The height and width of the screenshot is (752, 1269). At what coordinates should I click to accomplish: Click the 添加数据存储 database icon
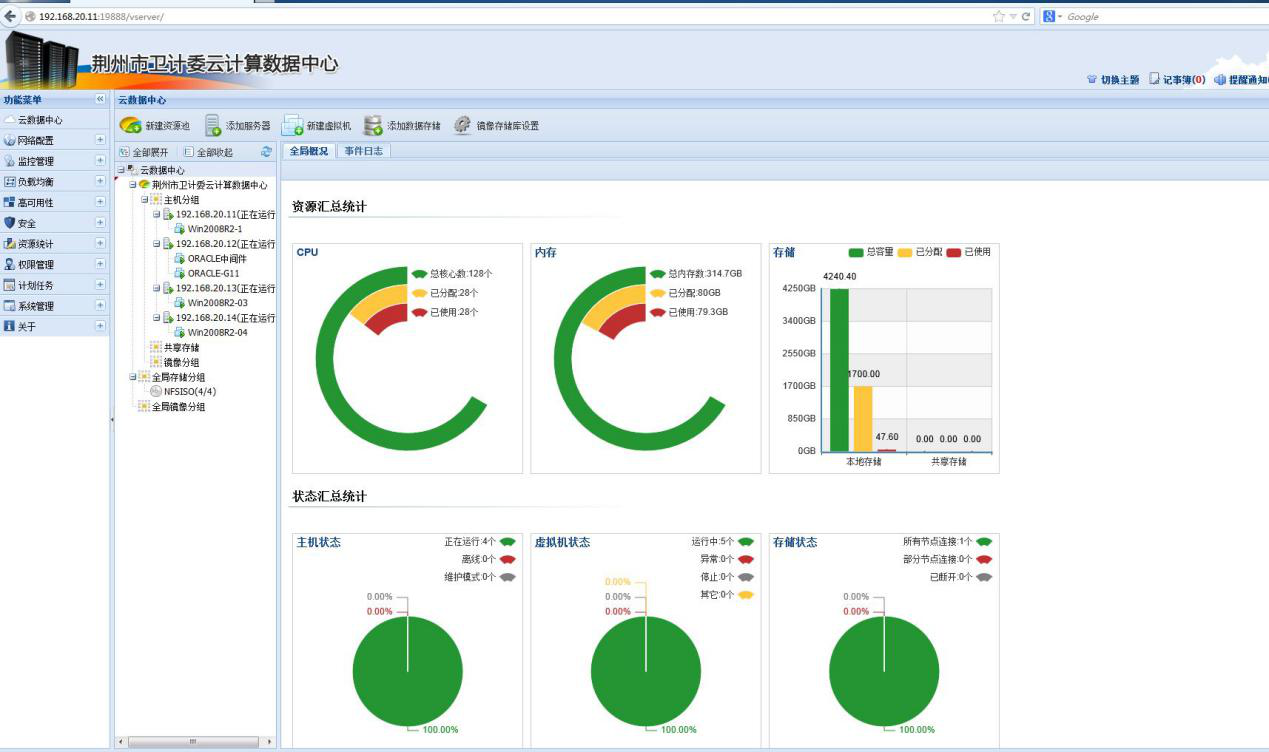coord(373,126)
